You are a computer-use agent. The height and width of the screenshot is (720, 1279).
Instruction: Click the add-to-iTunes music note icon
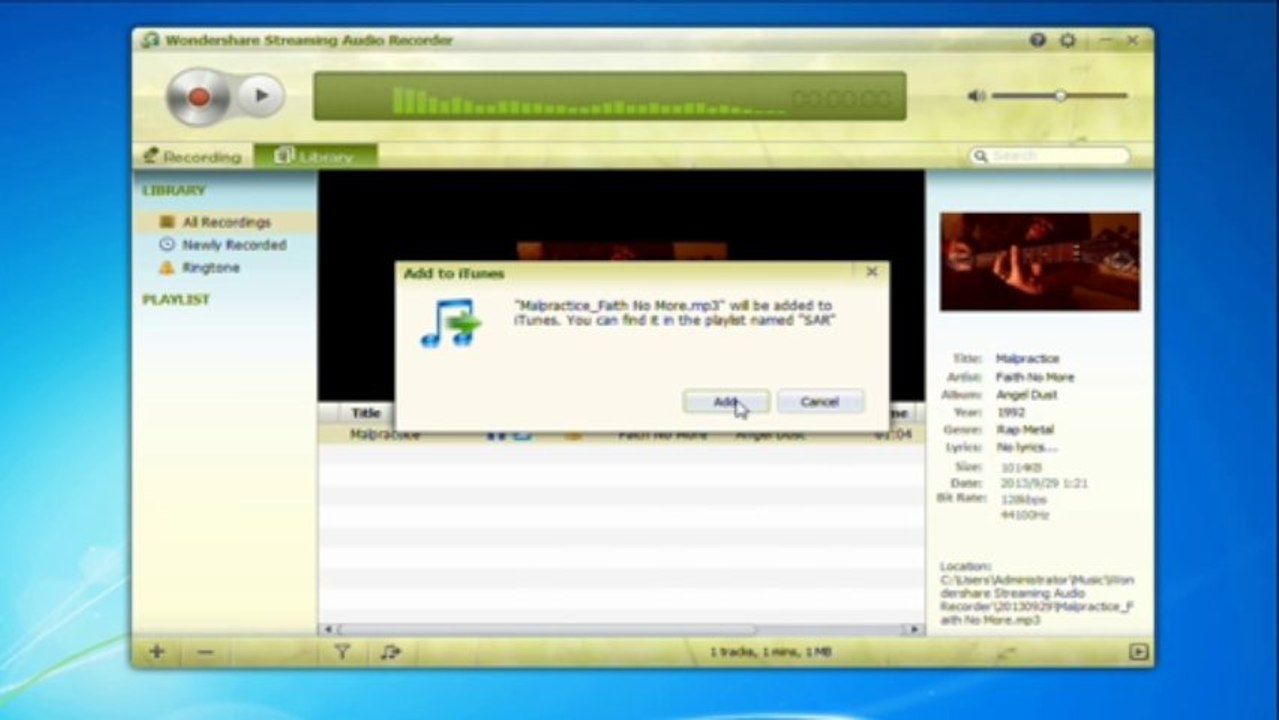(x=390, y=652)
